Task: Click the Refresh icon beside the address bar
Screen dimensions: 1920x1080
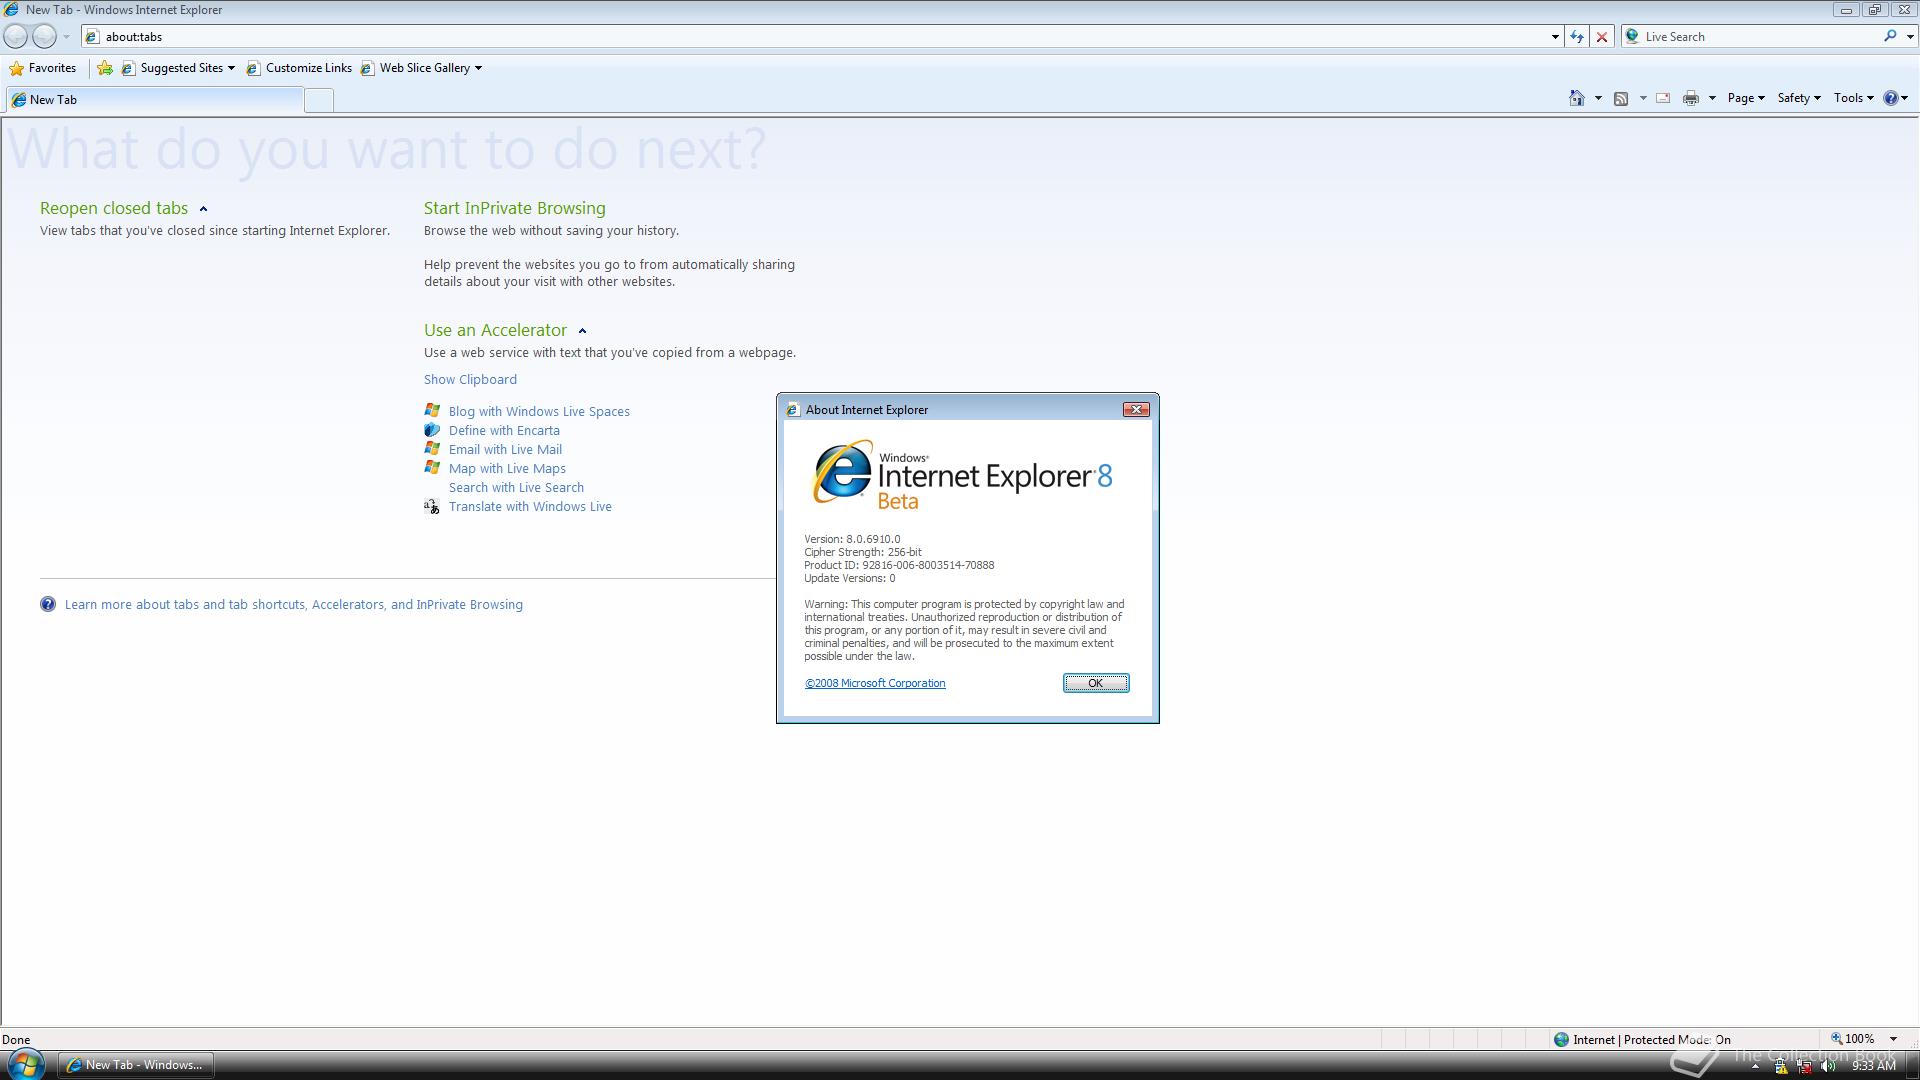Action: [1577, 37]
